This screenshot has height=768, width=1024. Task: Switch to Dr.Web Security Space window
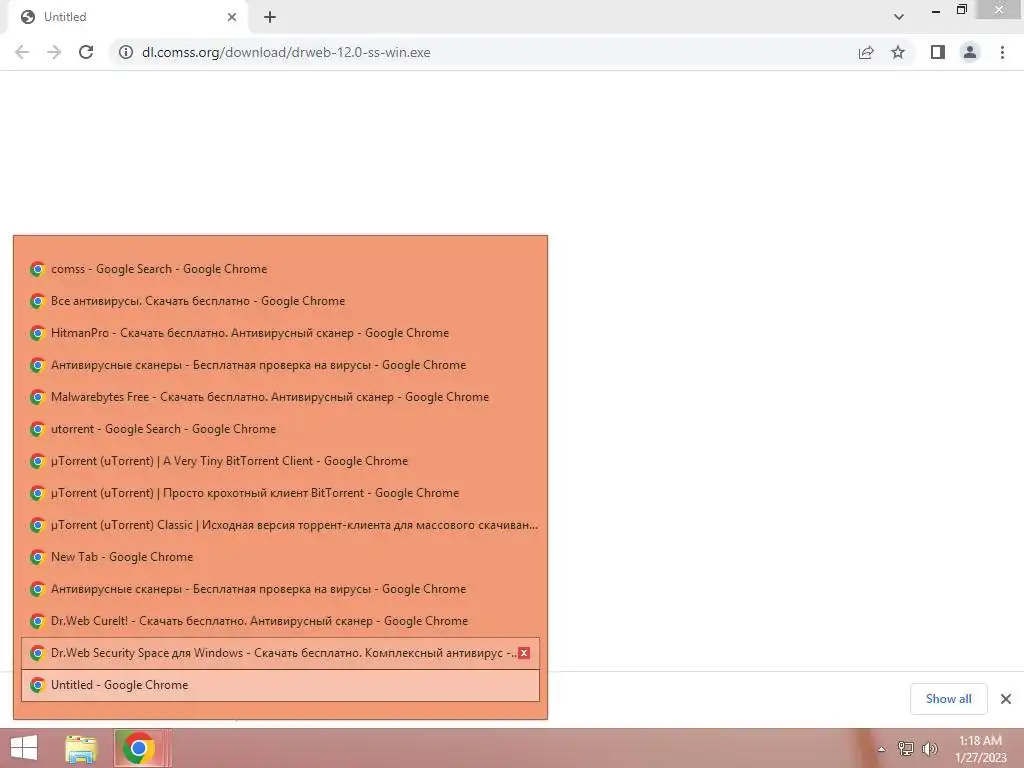(x=280, y=653)
